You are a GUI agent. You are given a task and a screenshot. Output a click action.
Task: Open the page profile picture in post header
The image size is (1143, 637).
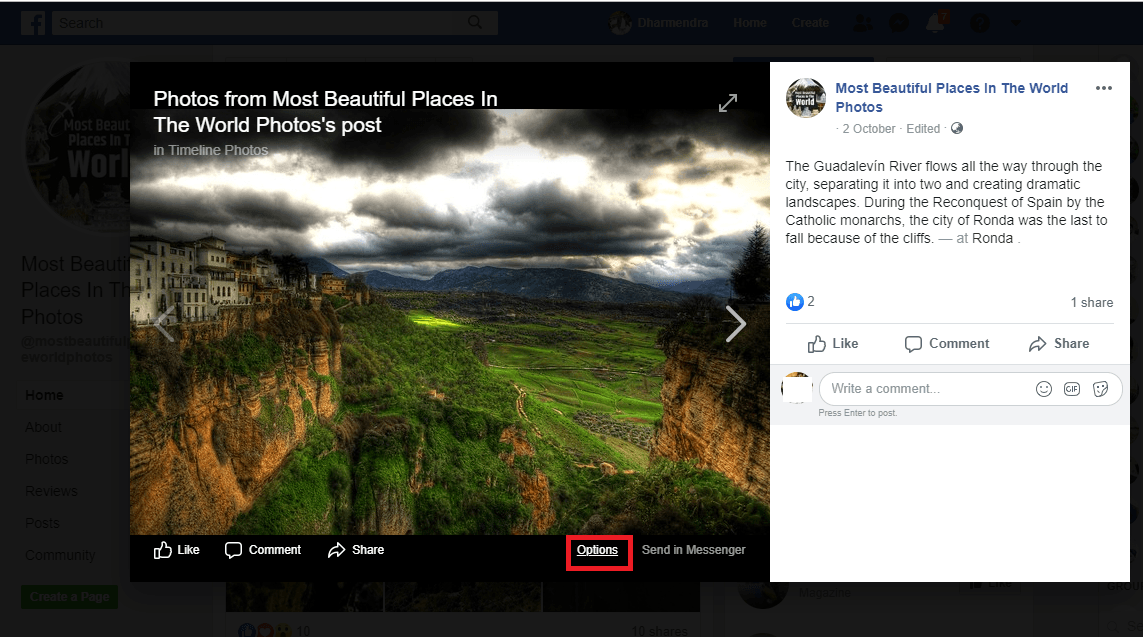point(805,98)
